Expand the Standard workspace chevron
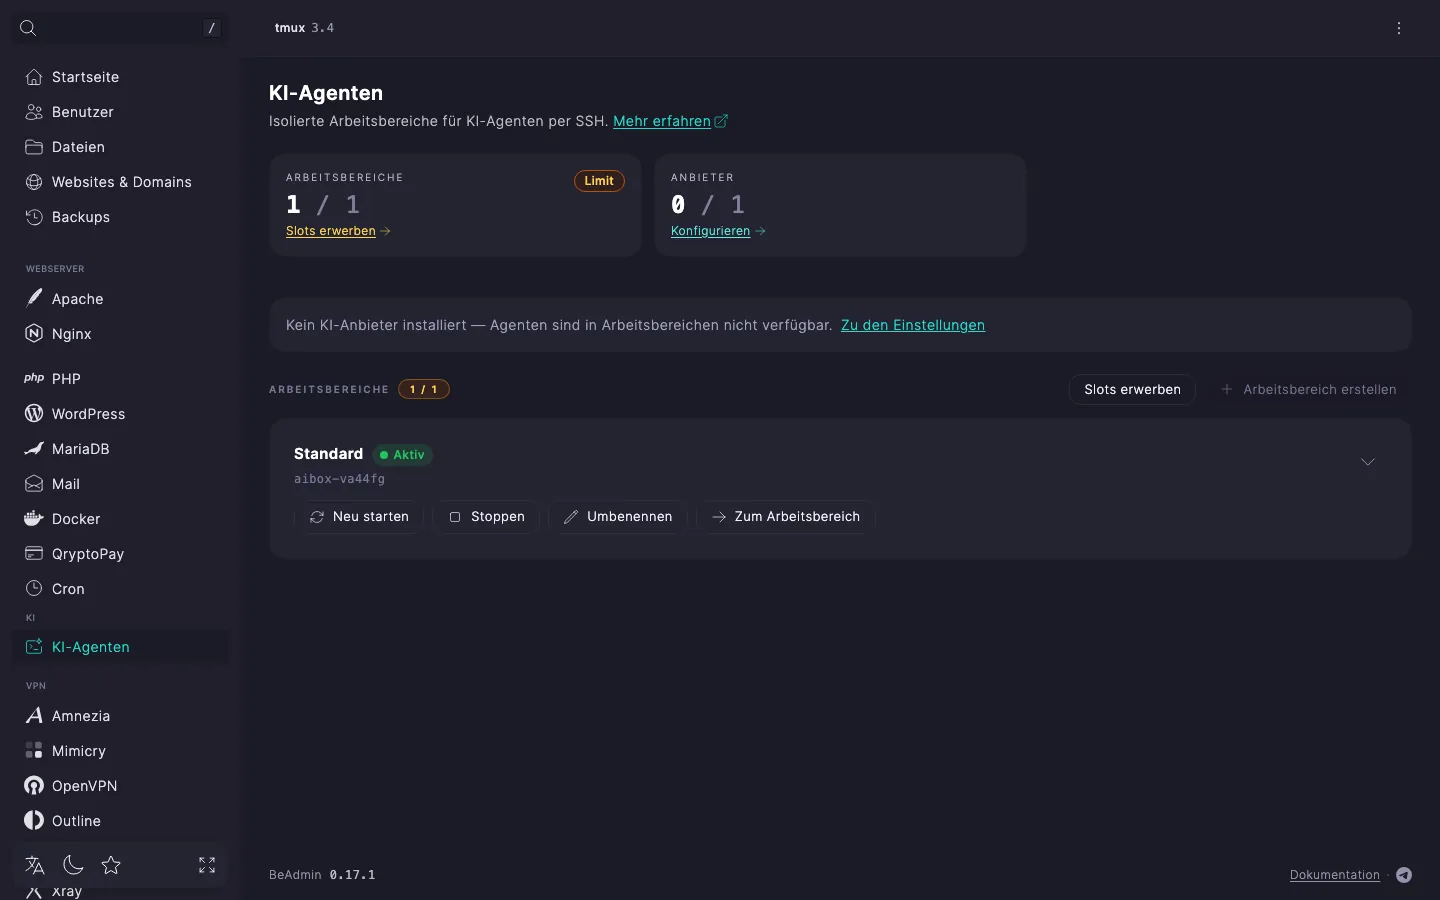The image size is (1440, 900). tap(1368, 462)
